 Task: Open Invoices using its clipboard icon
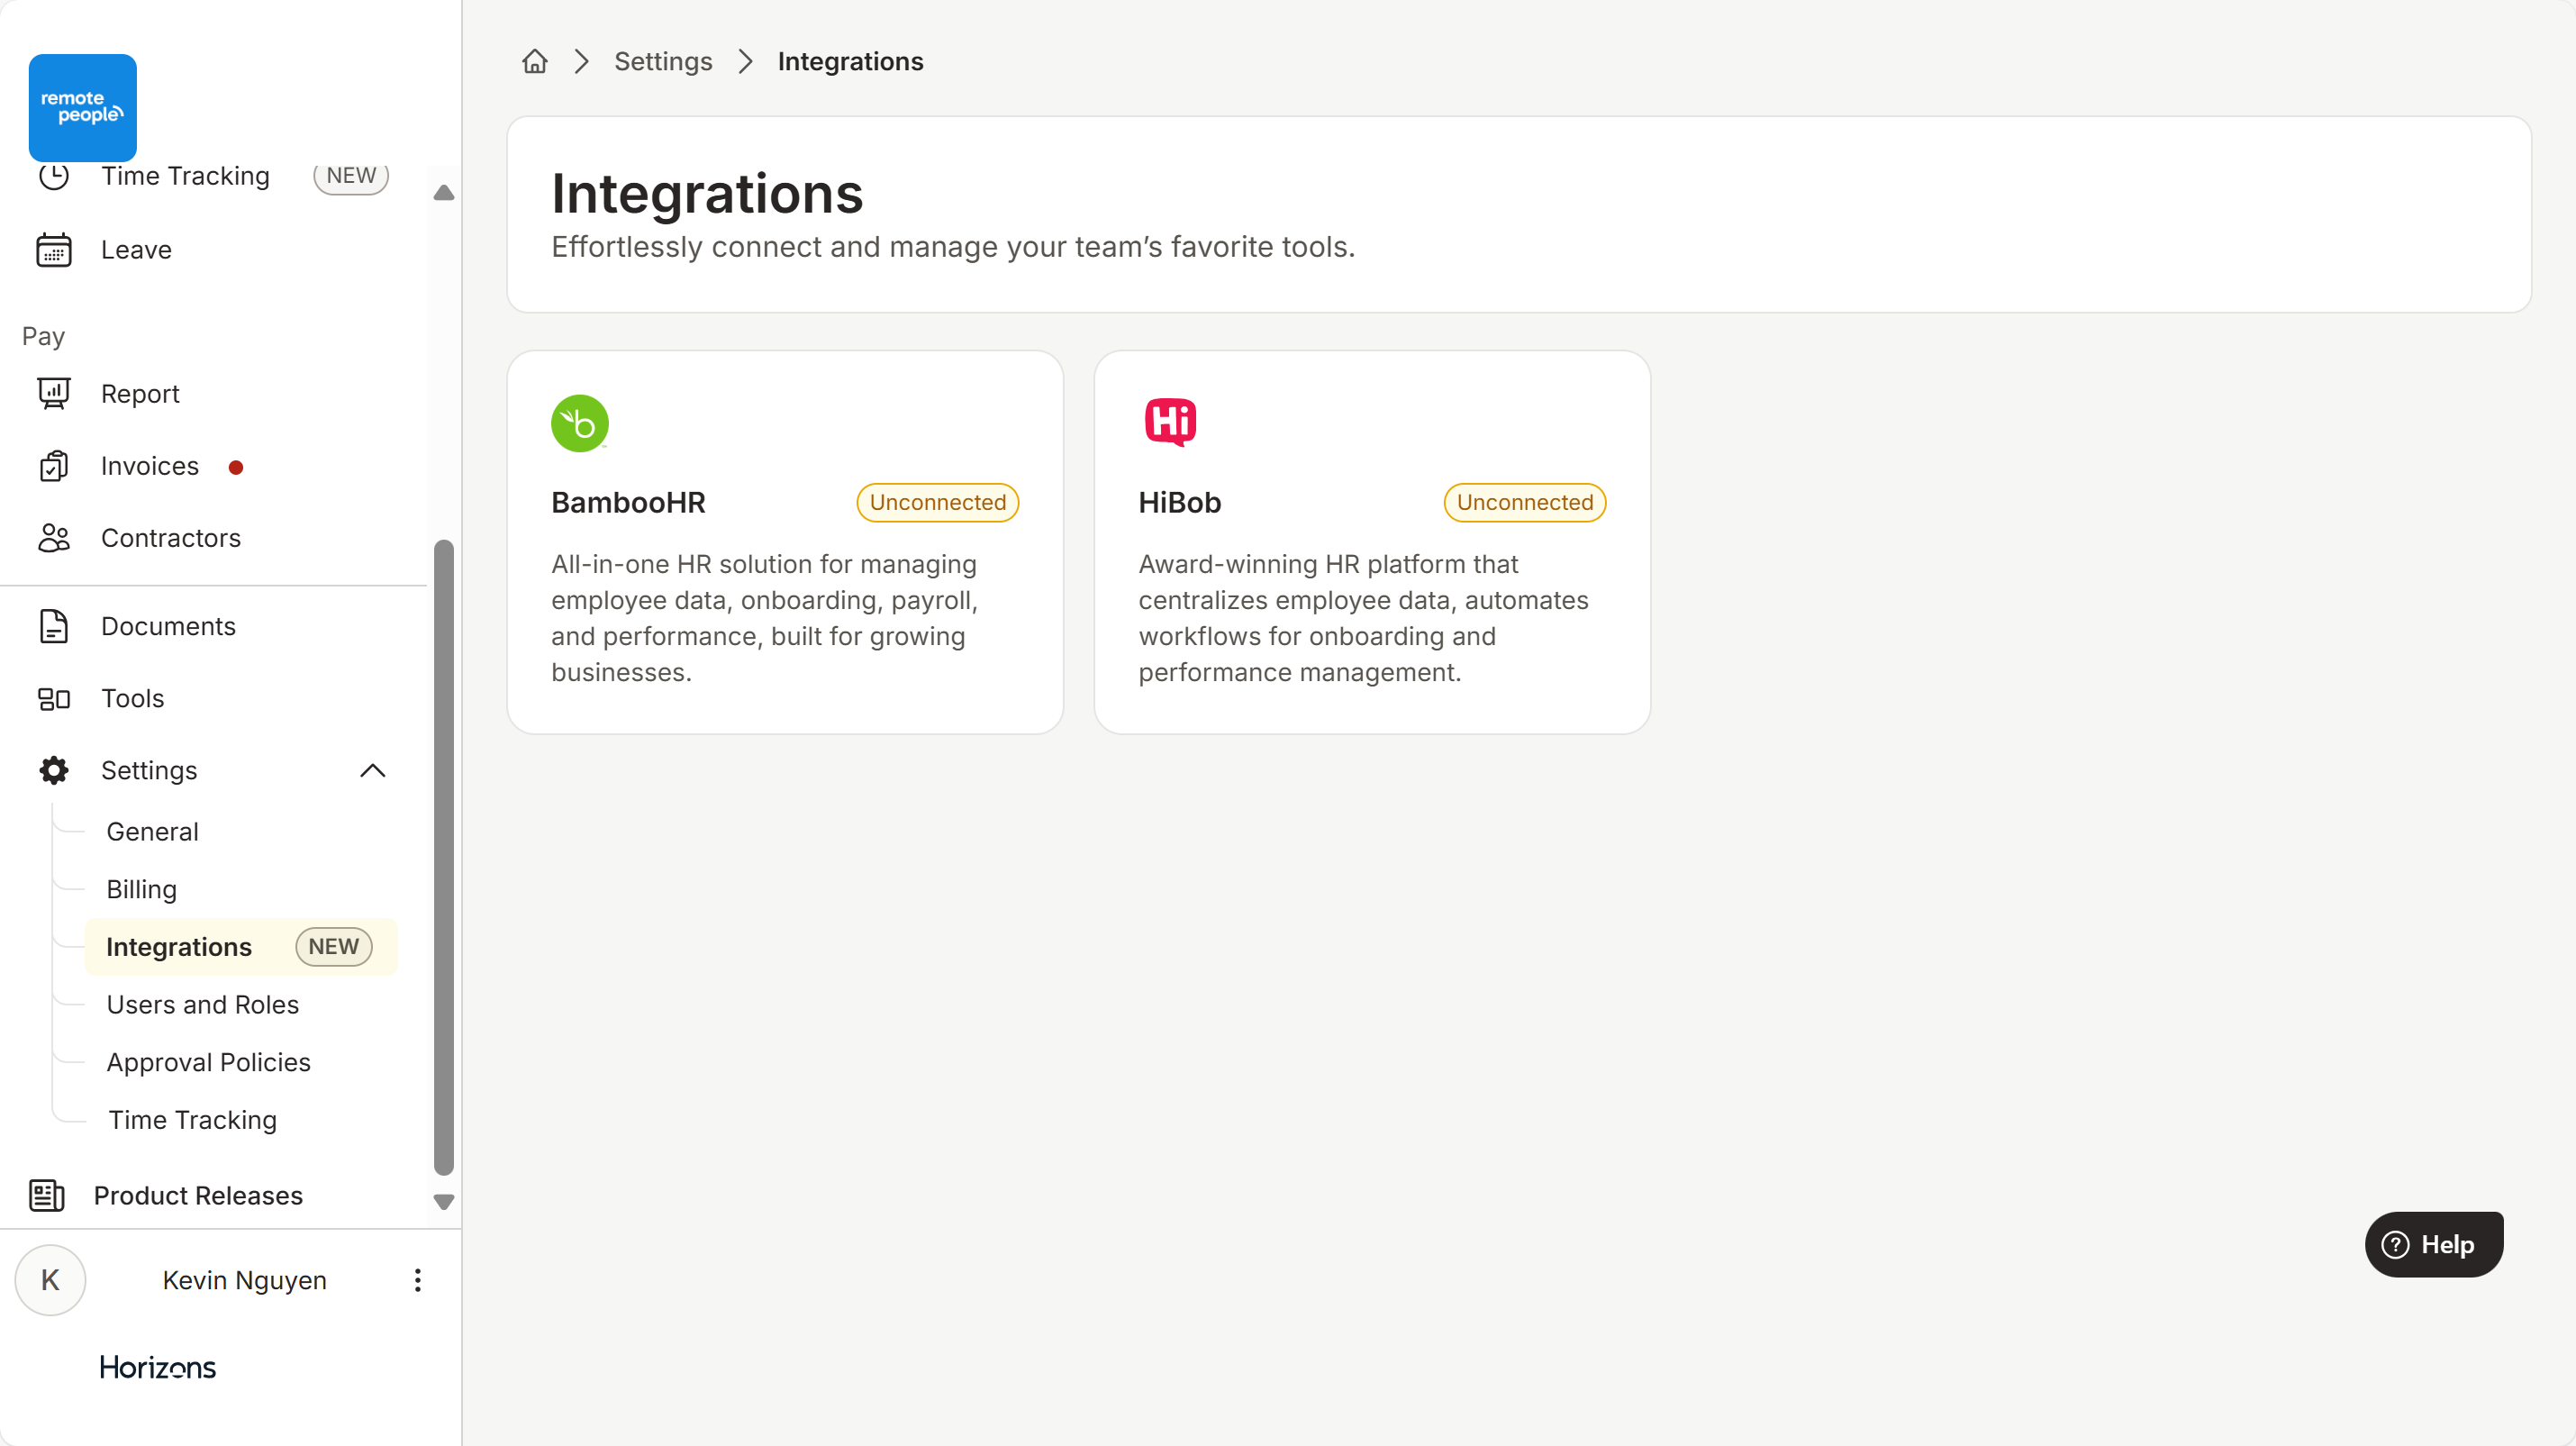[x=54, y=466]
